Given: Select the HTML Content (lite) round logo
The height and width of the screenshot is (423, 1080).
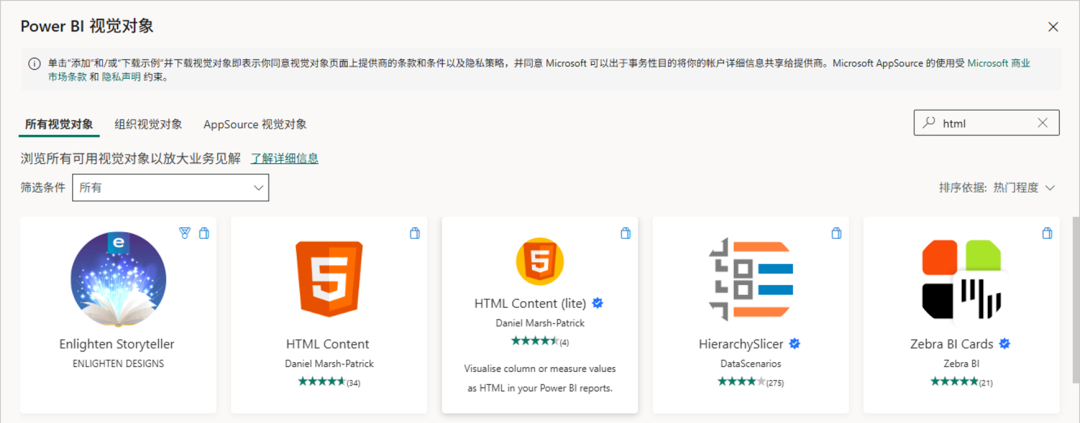Looking at the screenshot, I should [540, 260].
